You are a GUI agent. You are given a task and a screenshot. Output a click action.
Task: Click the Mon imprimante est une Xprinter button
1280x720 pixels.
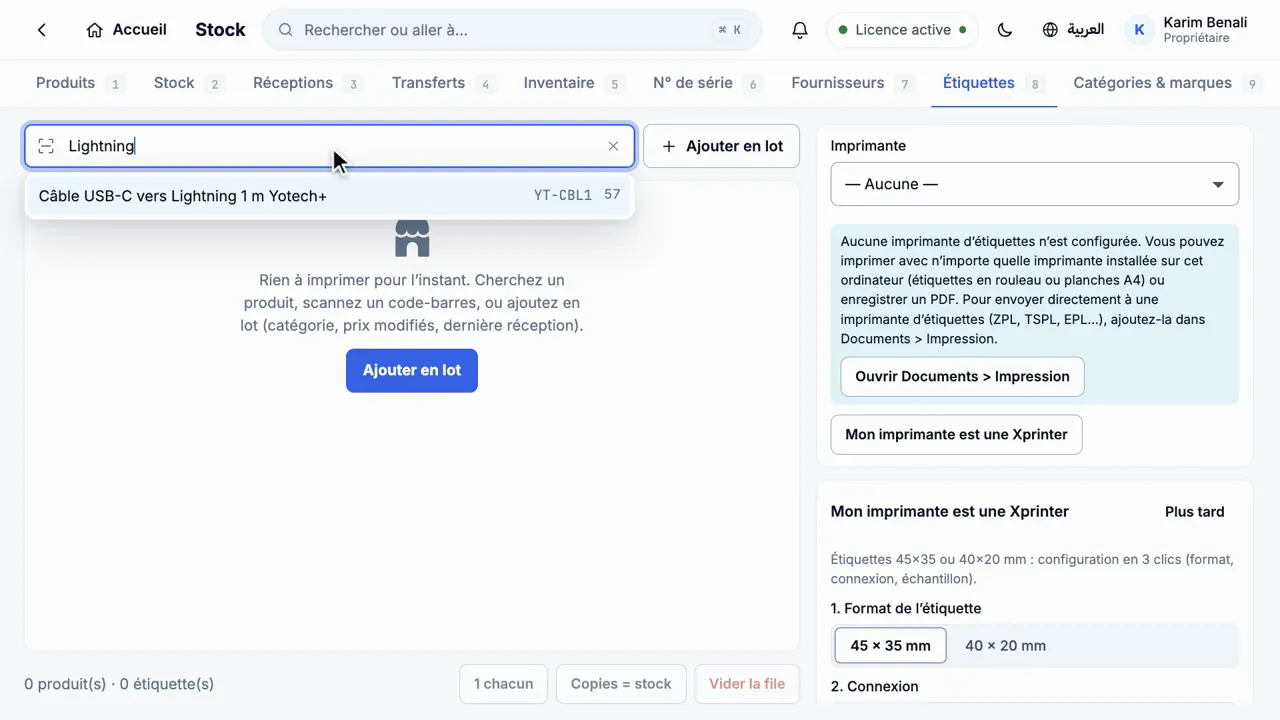point(956,434)
